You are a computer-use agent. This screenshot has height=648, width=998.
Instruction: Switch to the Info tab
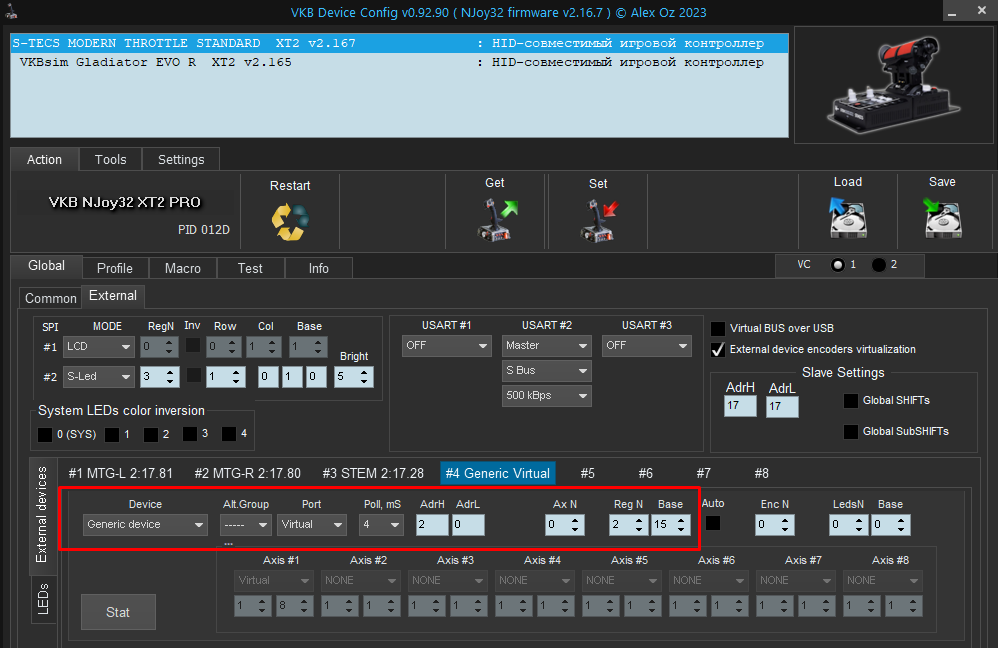click(x=318, y=269)
